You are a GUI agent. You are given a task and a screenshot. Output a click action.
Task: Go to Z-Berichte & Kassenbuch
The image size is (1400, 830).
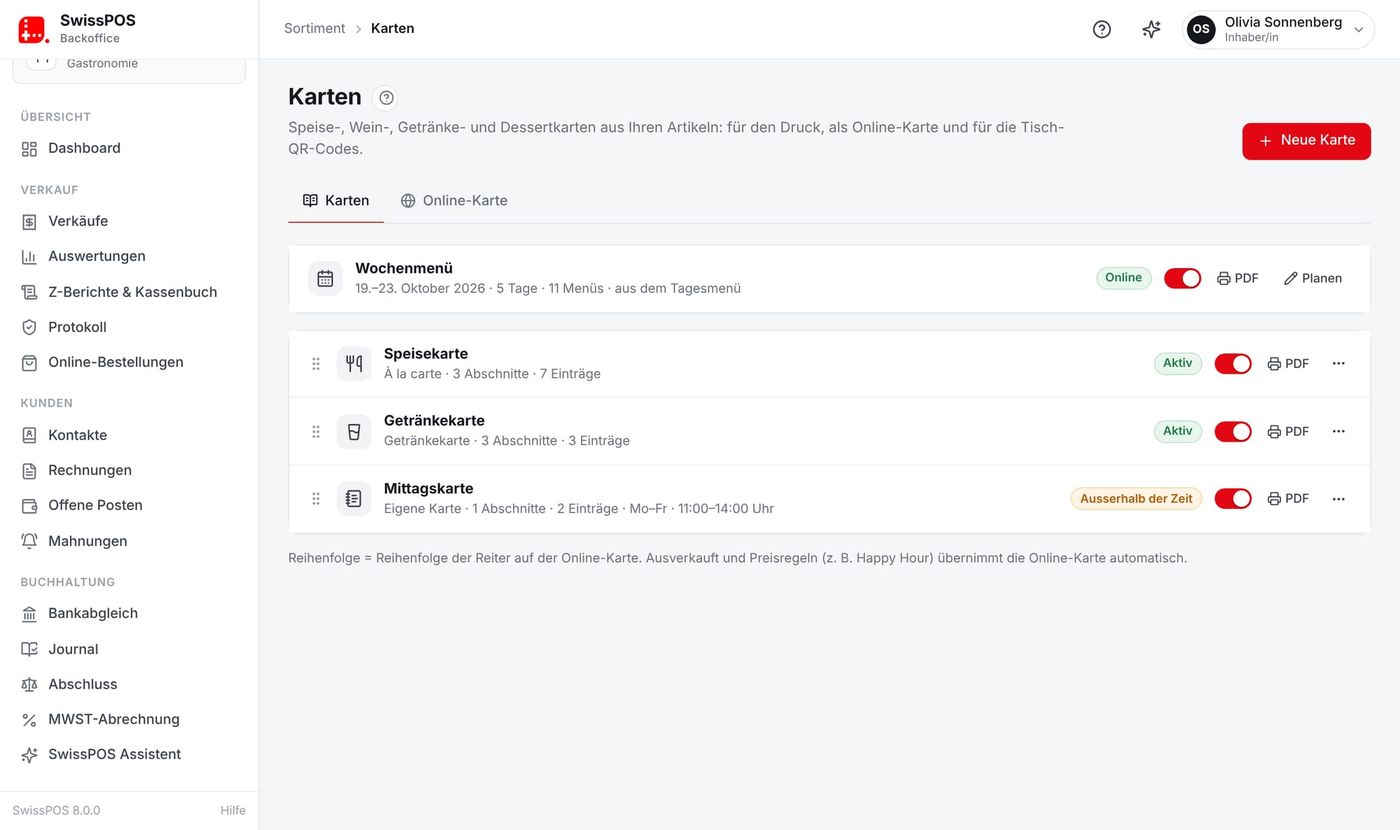129,292
